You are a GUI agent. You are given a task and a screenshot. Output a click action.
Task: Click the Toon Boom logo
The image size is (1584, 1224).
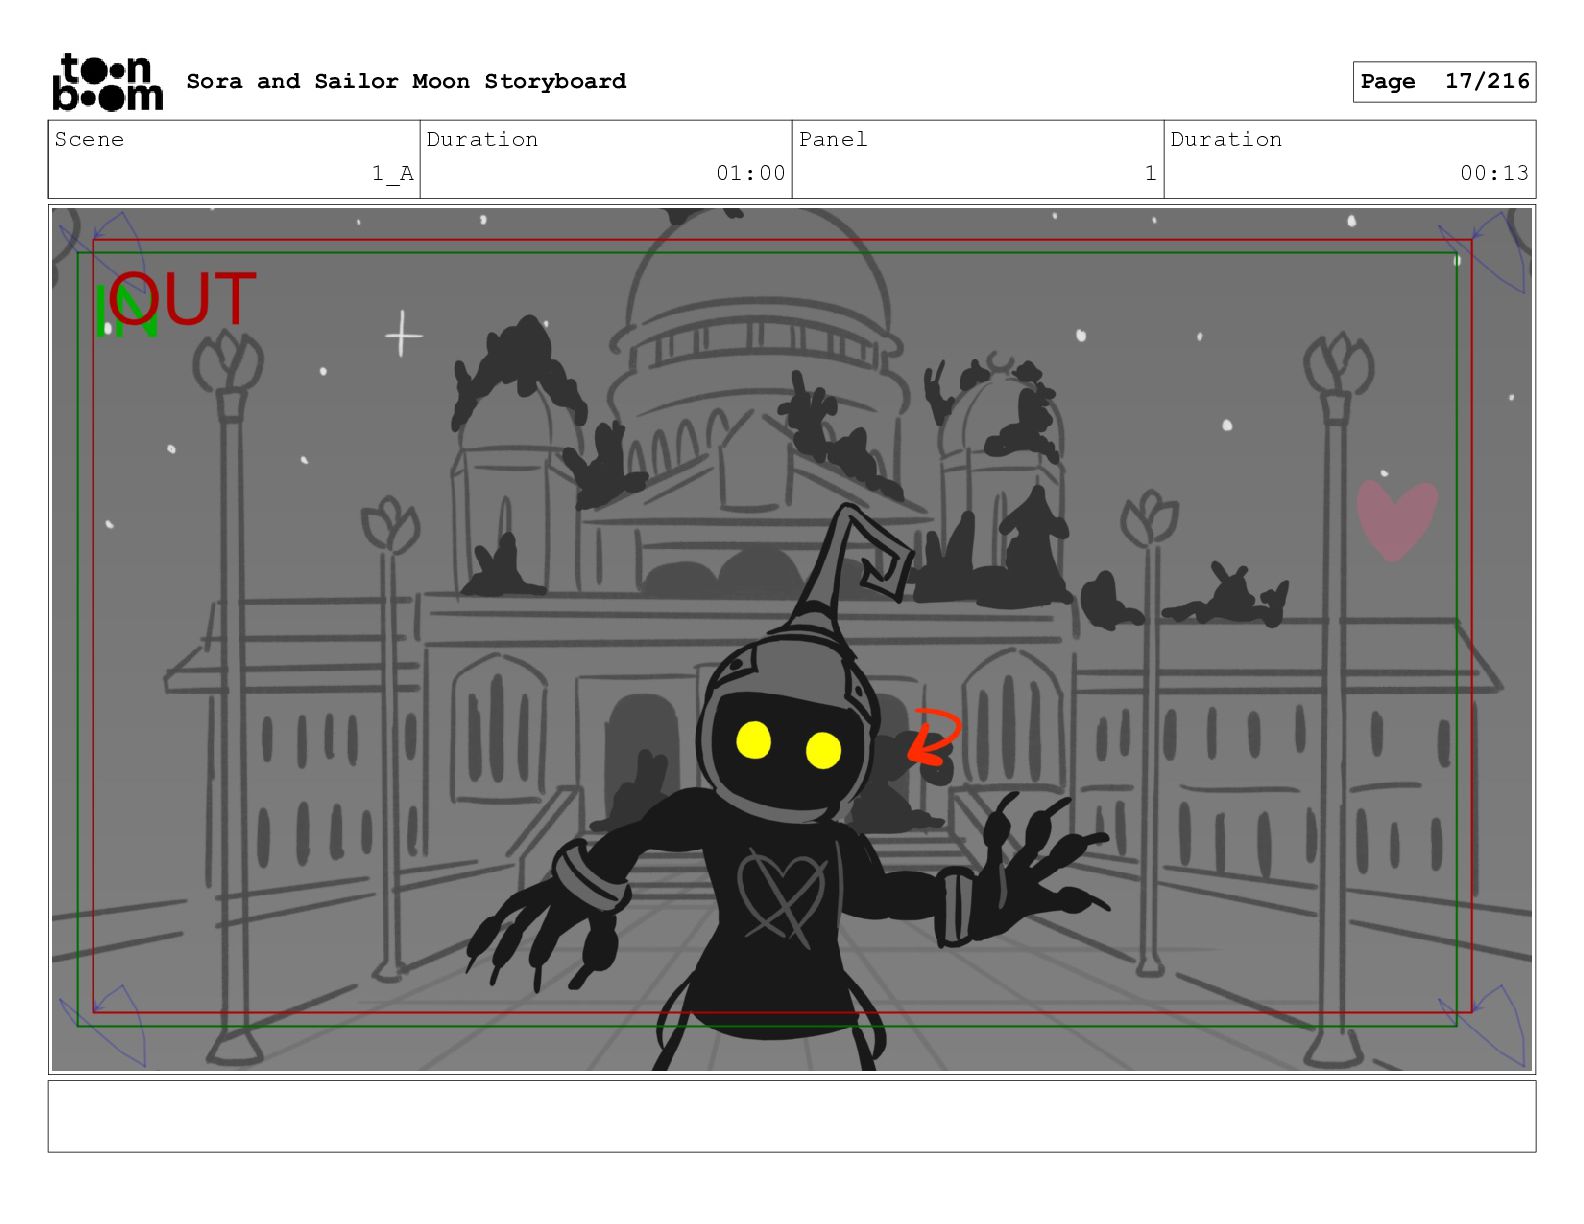click(x=107, y=81)
